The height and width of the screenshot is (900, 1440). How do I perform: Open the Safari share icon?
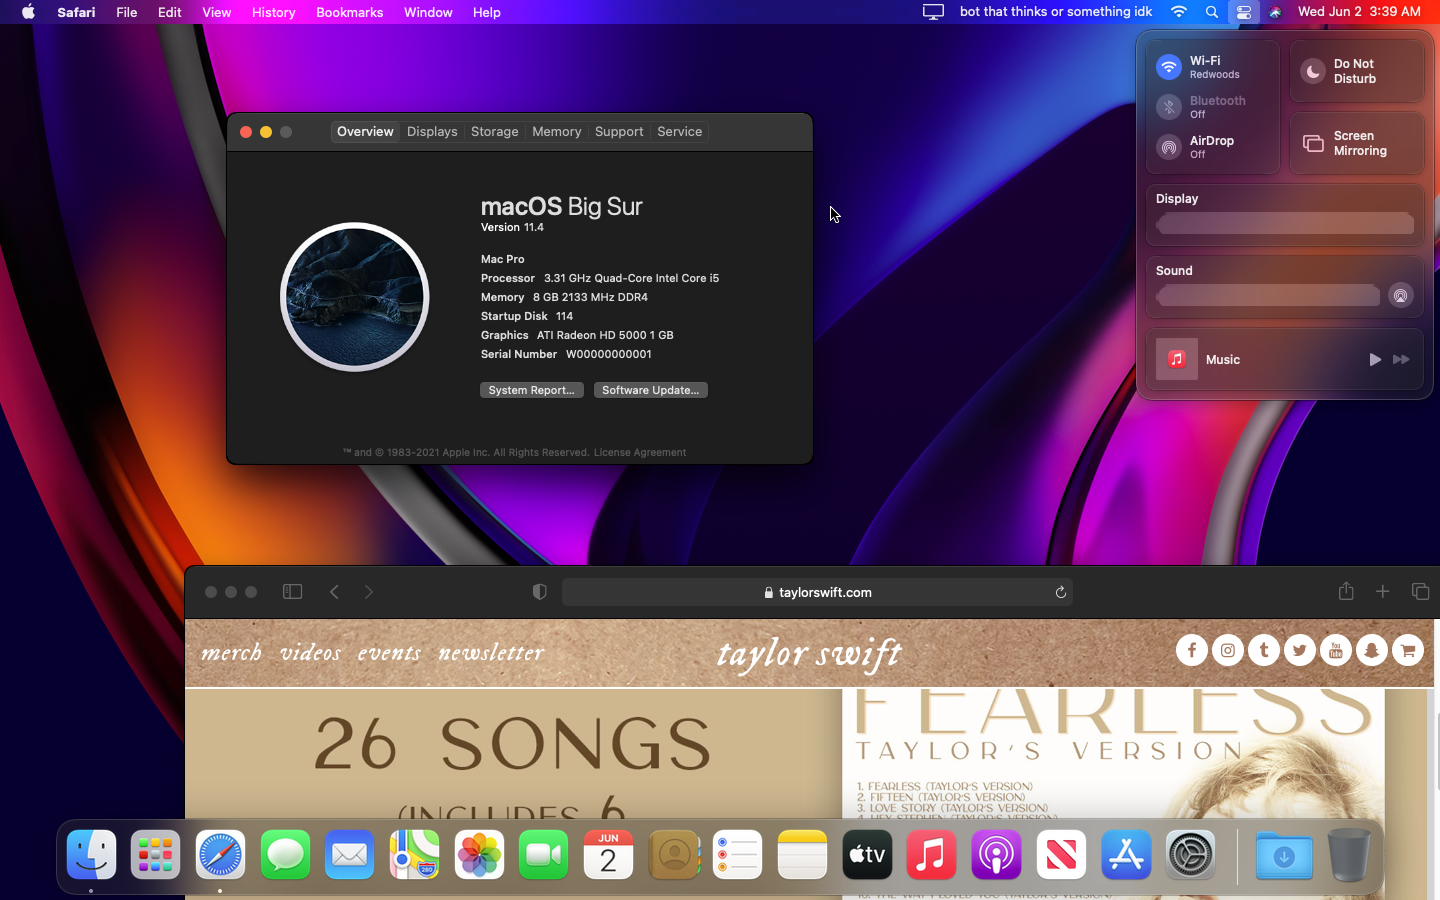(x=1346, y=592)
